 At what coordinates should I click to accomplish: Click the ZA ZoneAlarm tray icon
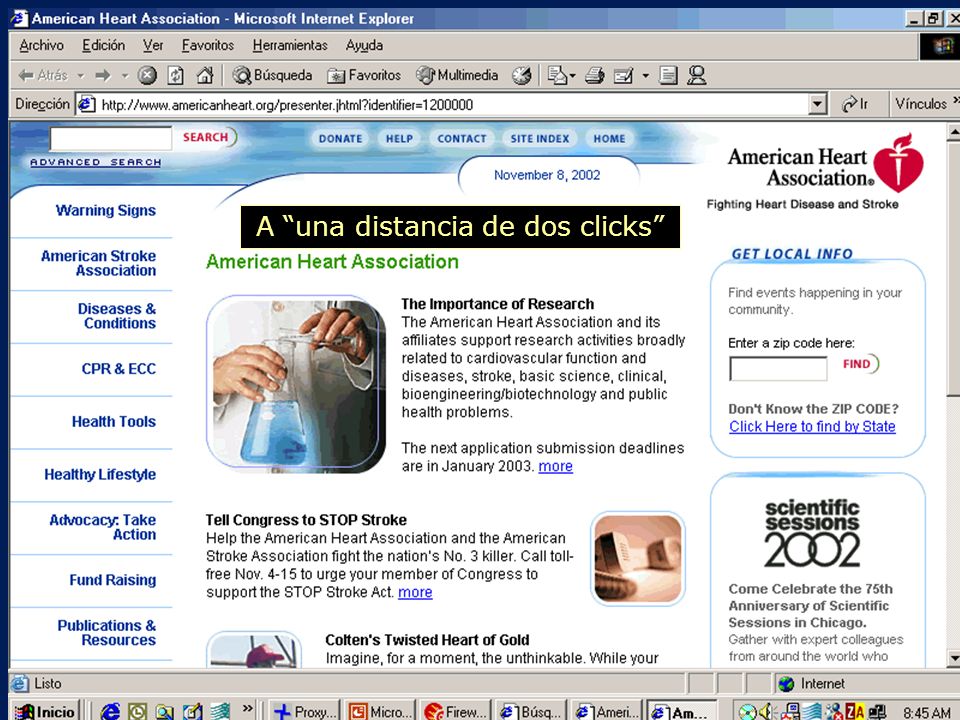point(854,711)
